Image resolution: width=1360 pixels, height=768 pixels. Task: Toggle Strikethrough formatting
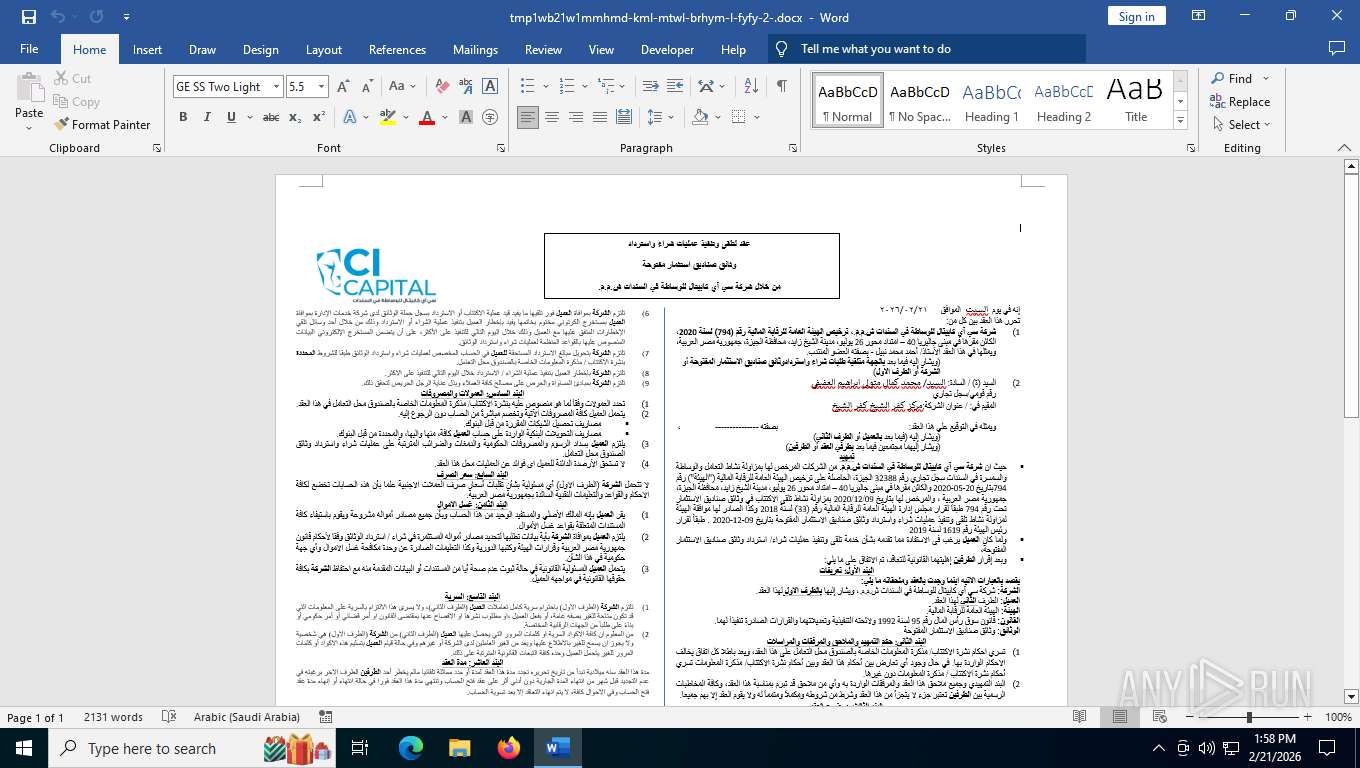point(271,117)
